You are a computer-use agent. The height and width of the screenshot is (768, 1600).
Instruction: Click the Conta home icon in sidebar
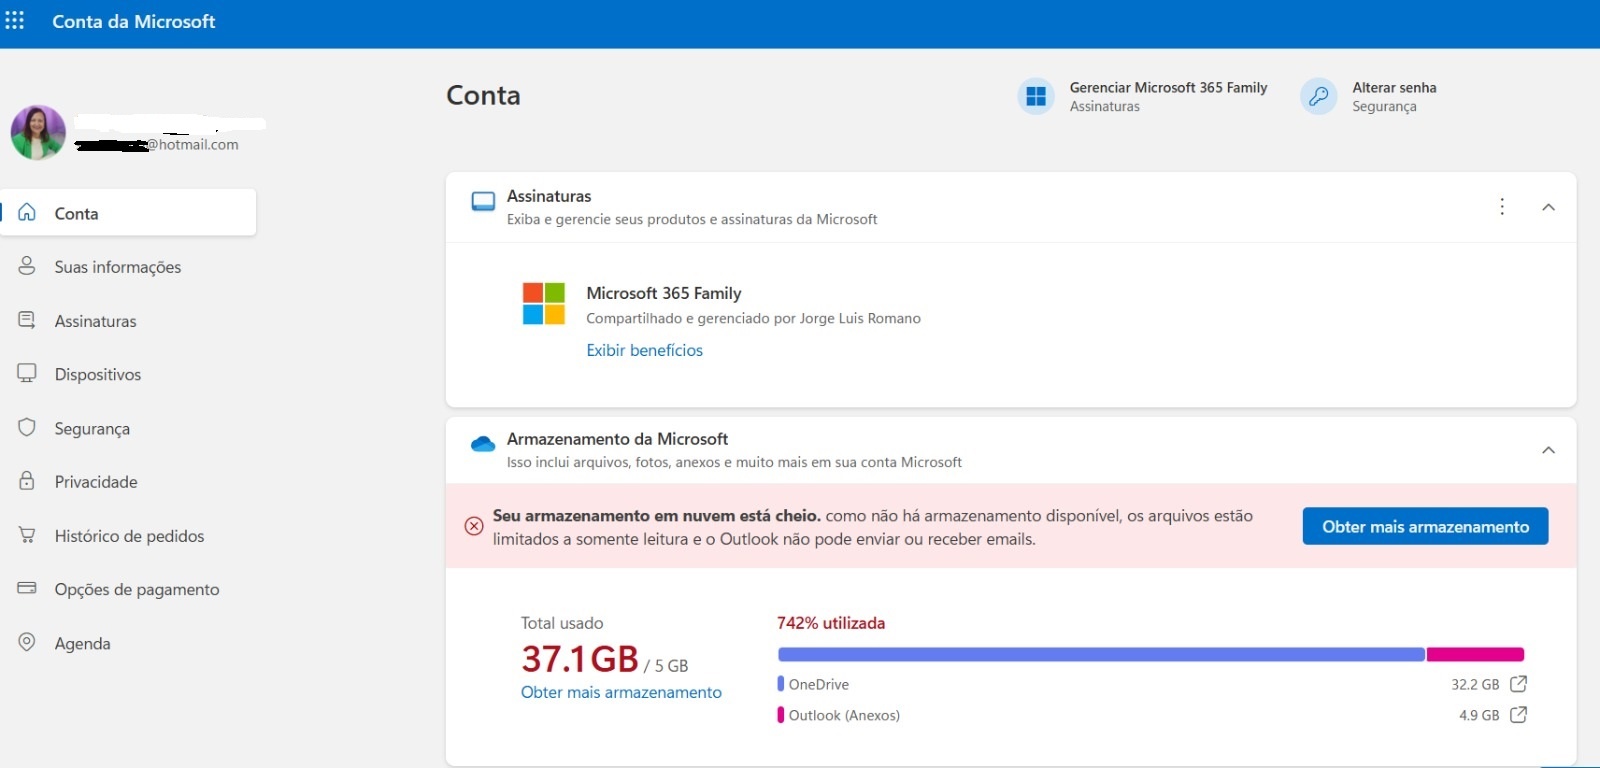pyautogui.click(x=27, y=212)
